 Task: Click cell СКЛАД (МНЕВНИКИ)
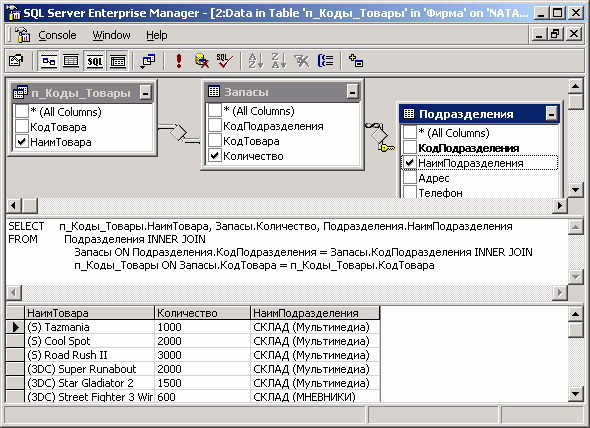pyautogui.click(x=315, y=396)
